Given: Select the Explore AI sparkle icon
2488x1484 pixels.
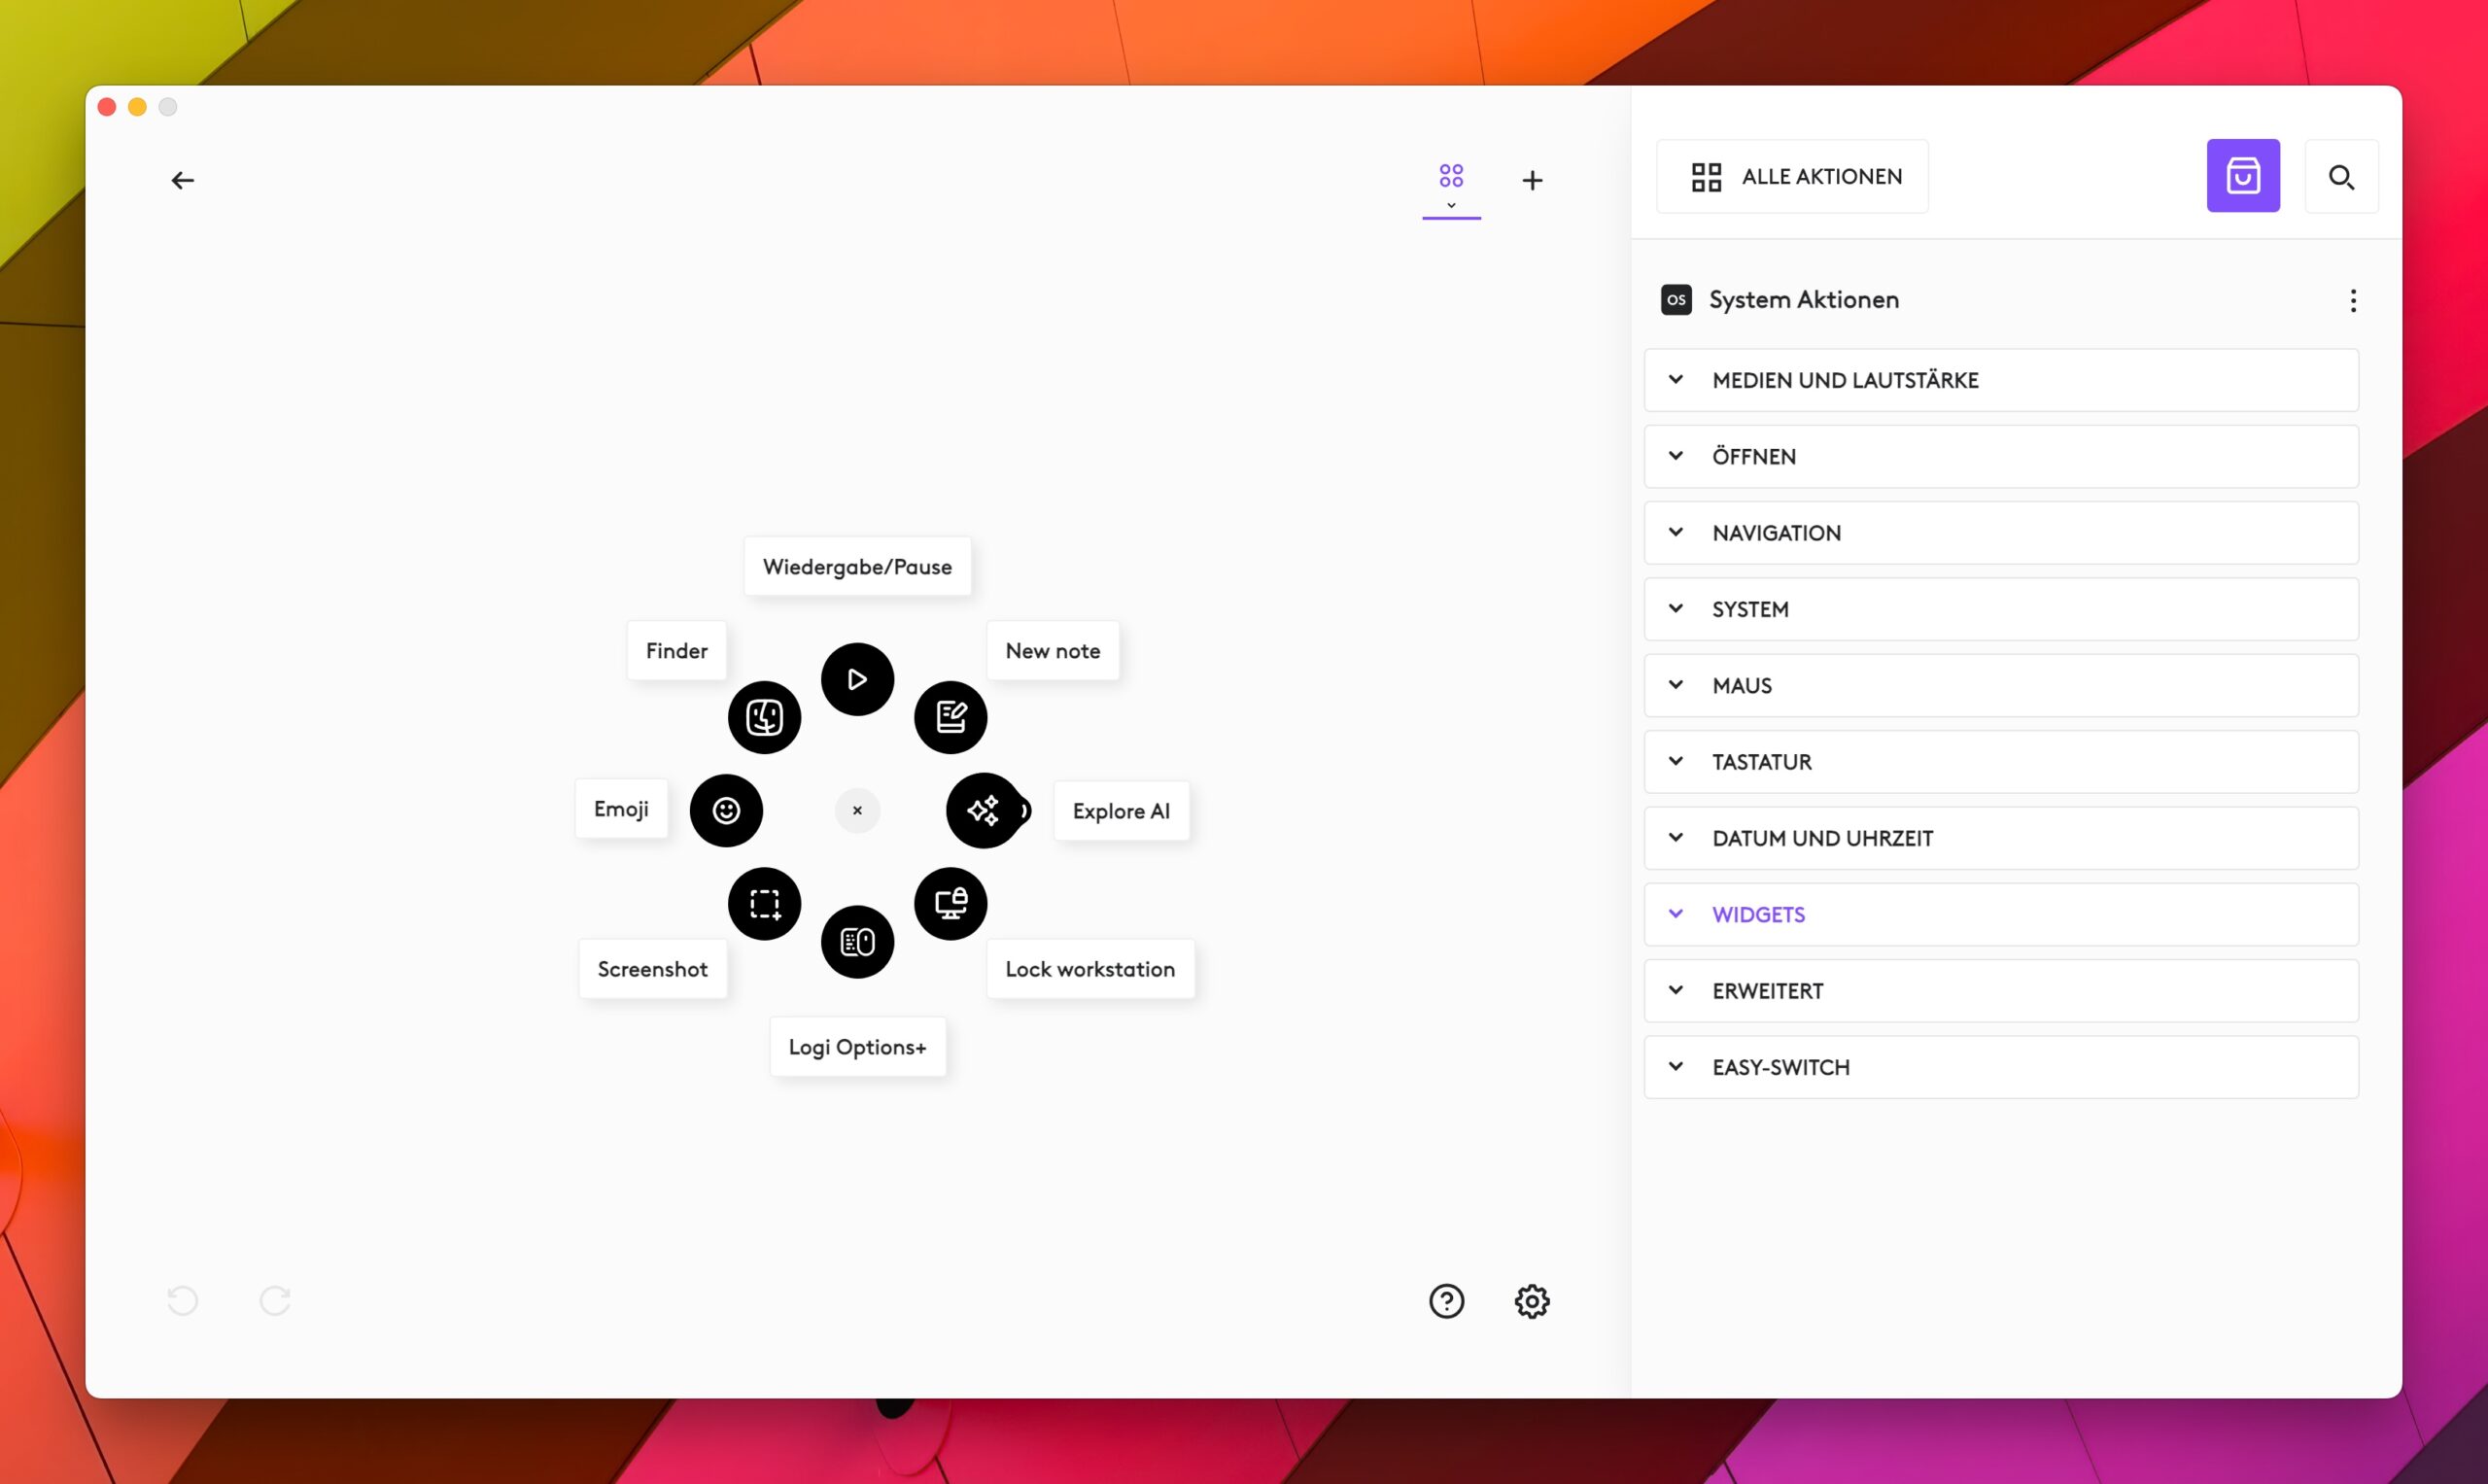Looking at the screenshot, I should (x=983, y=810).
